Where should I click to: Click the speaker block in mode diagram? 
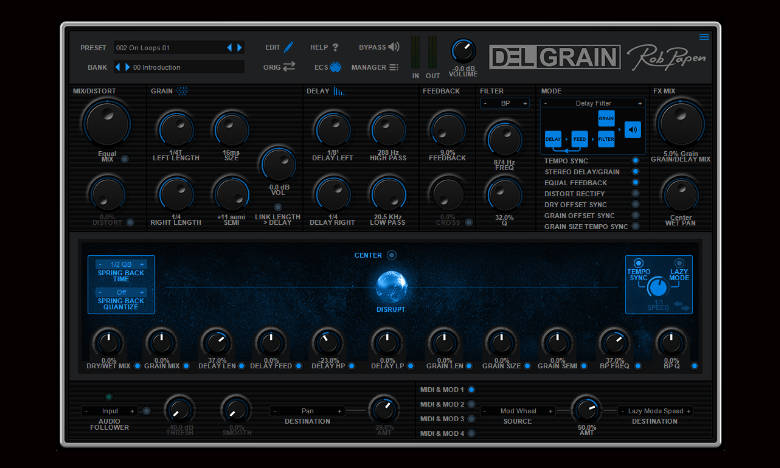[633, 130]
